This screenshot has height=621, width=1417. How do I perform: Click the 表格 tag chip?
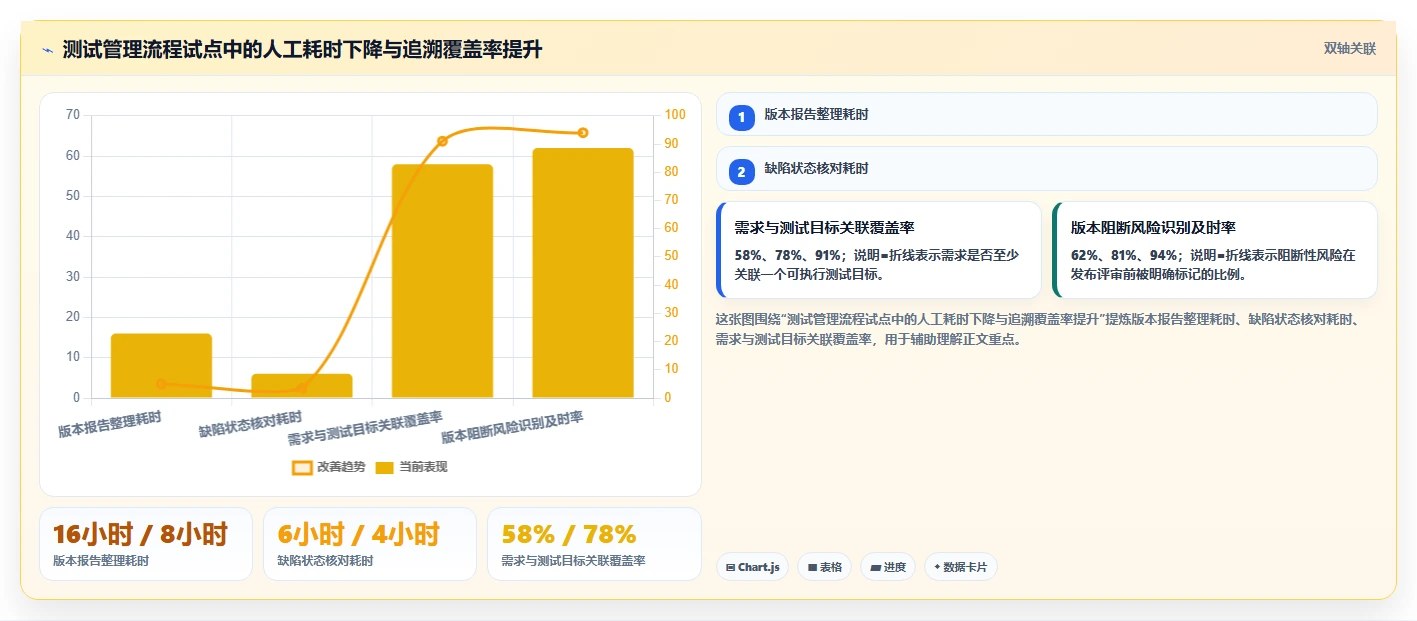tap(824, 567)
